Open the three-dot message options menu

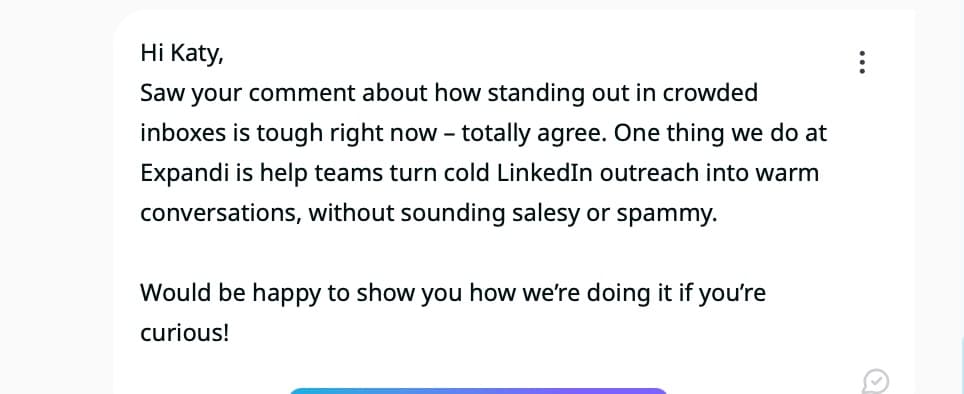click(862, 62)
